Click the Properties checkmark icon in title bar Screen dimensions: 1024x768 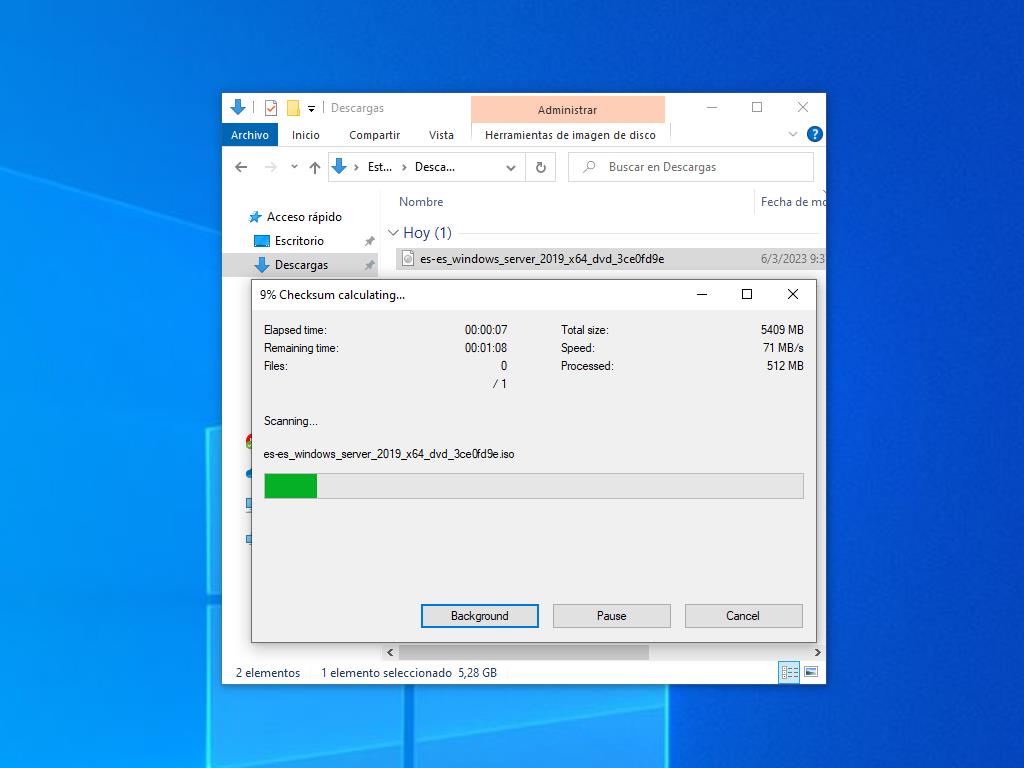271,108
